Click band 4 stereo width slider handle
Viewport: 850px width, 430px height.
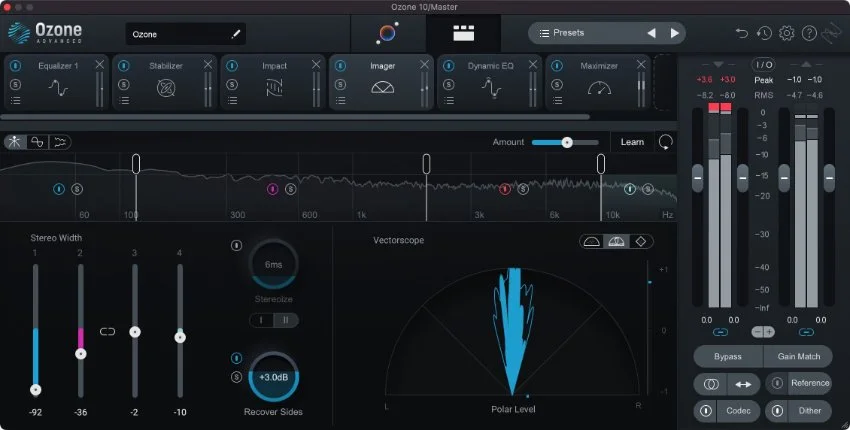pos(180,337)
